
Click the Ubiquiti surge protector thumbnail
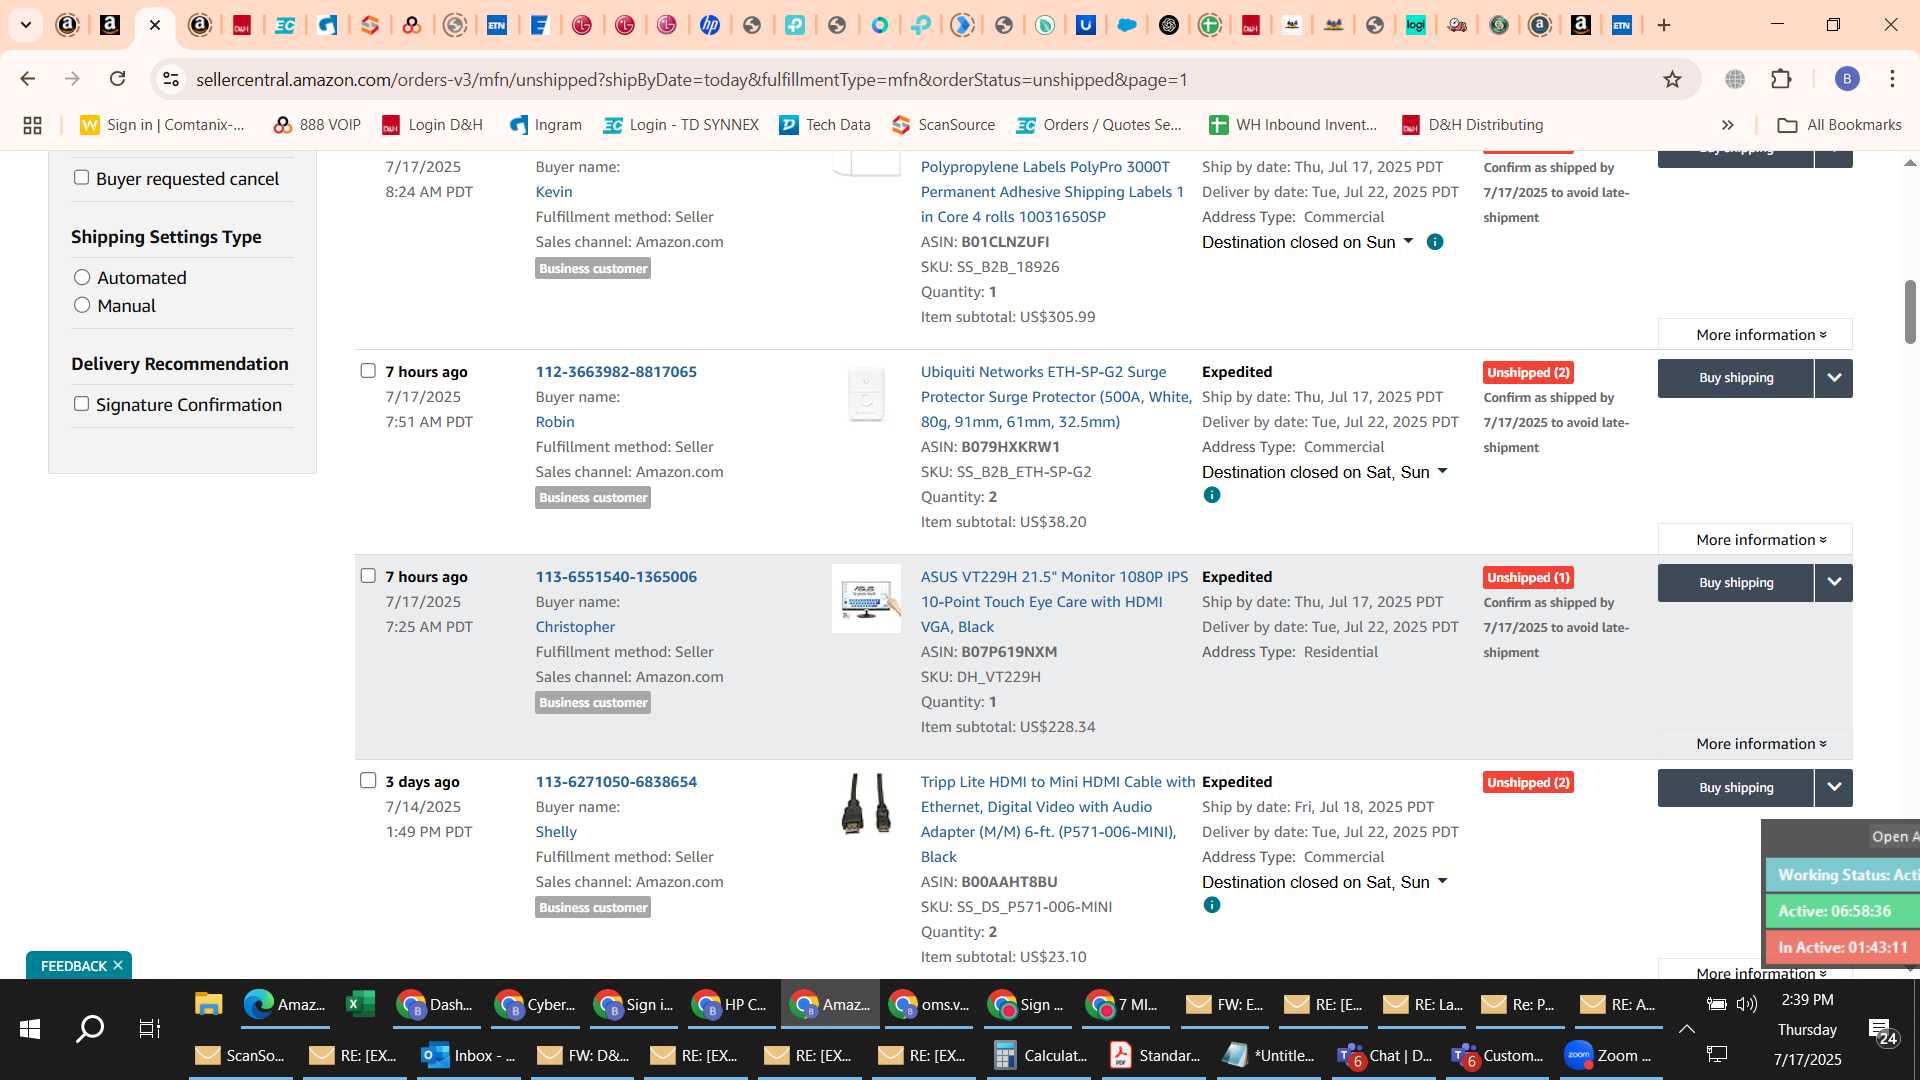tap(866, 393)
